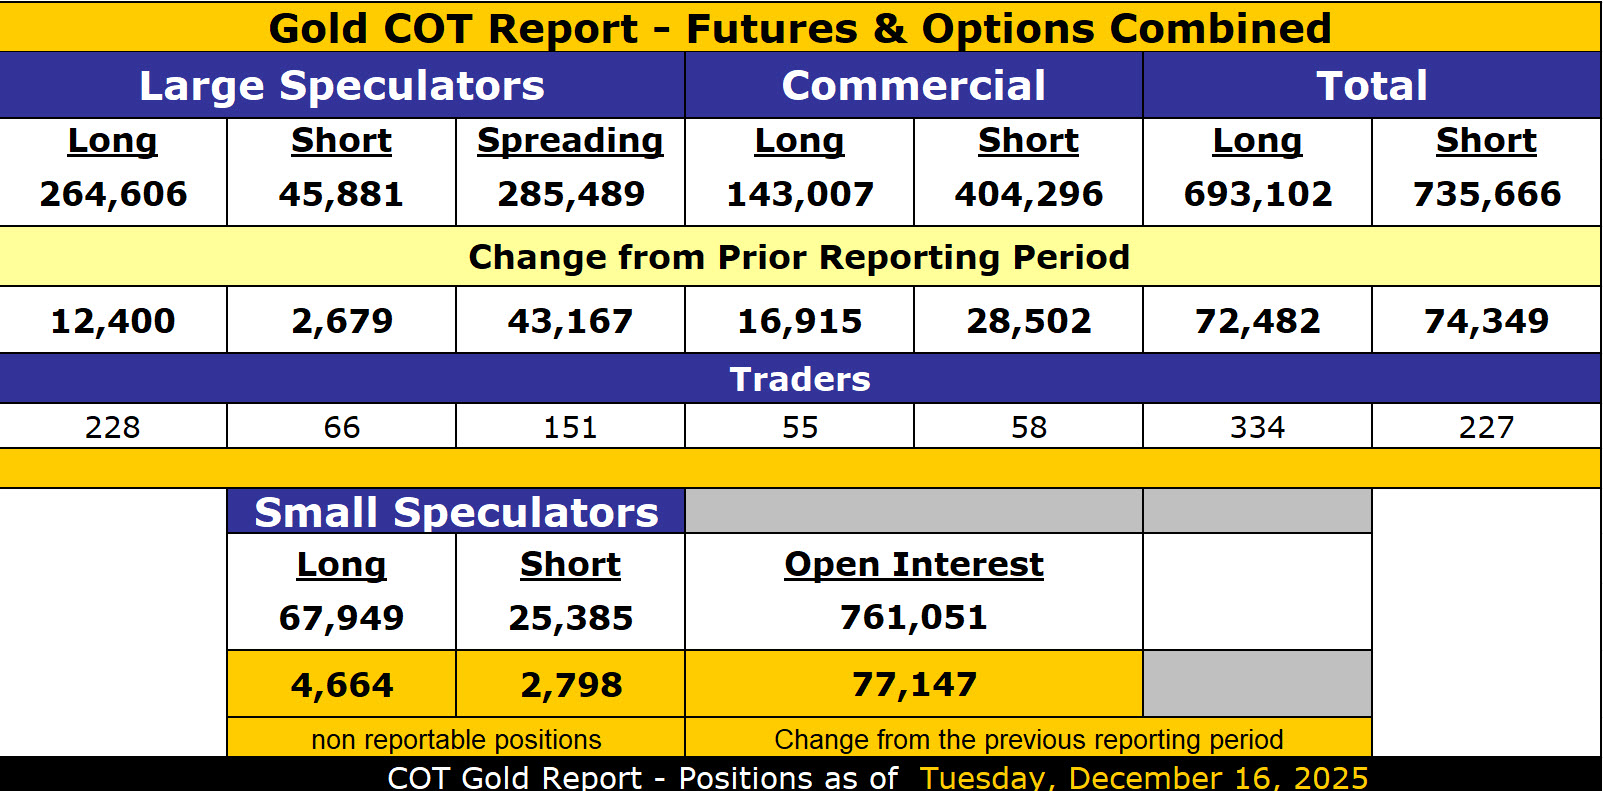Click the underlined Open Interest heading

click(913, 565)
